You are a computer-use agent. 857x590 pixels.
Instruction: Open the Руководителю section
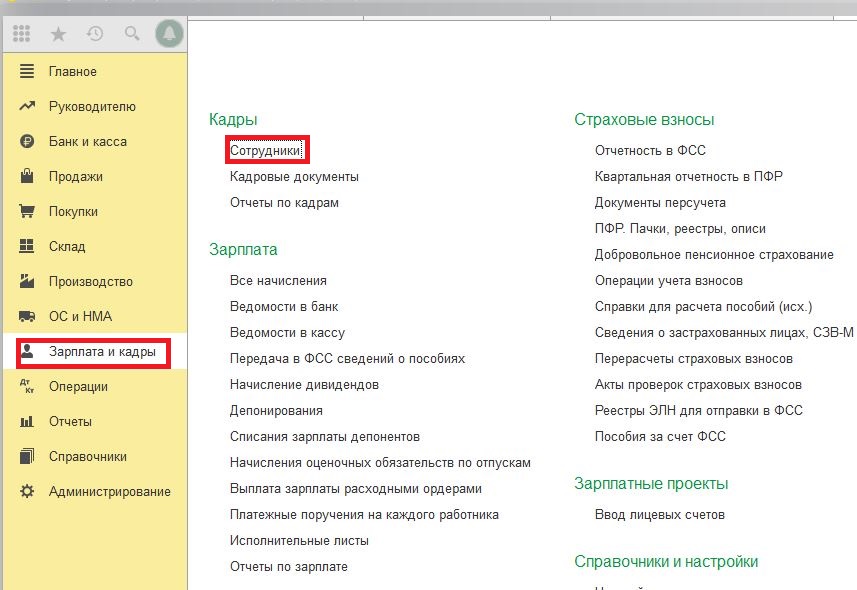92,107
